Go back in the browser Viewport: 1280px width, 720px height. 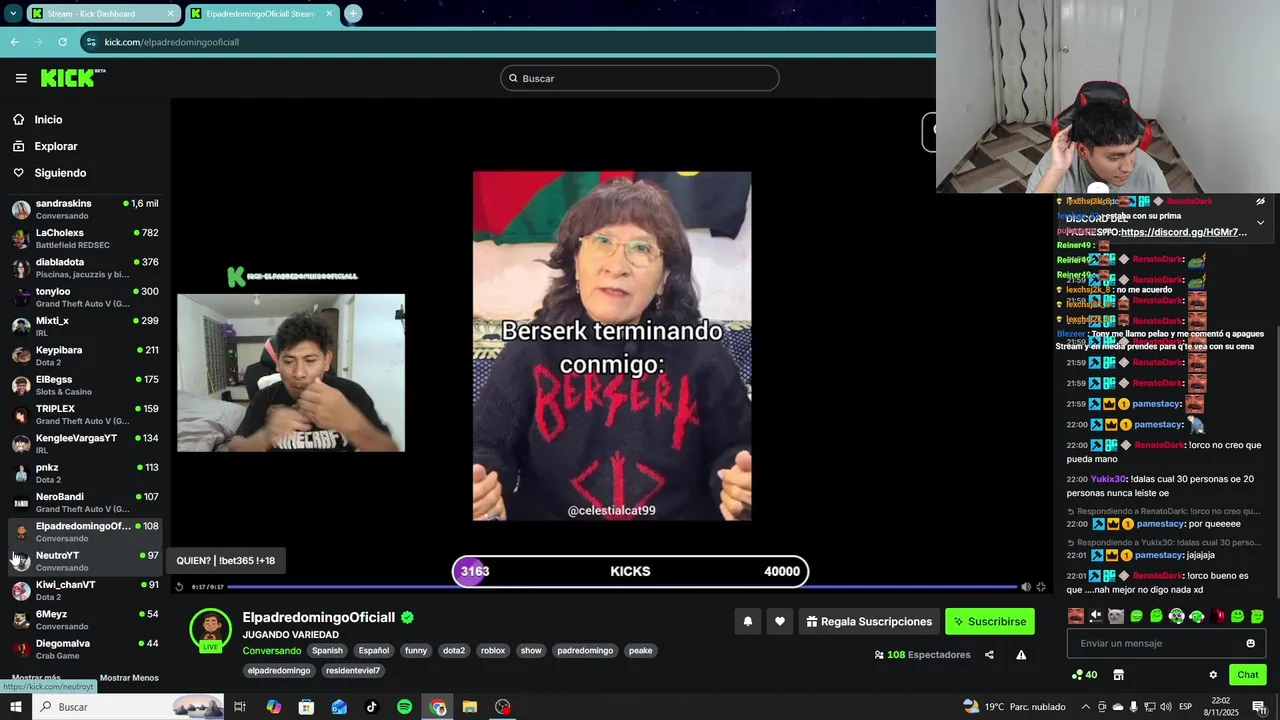point(14,42)
